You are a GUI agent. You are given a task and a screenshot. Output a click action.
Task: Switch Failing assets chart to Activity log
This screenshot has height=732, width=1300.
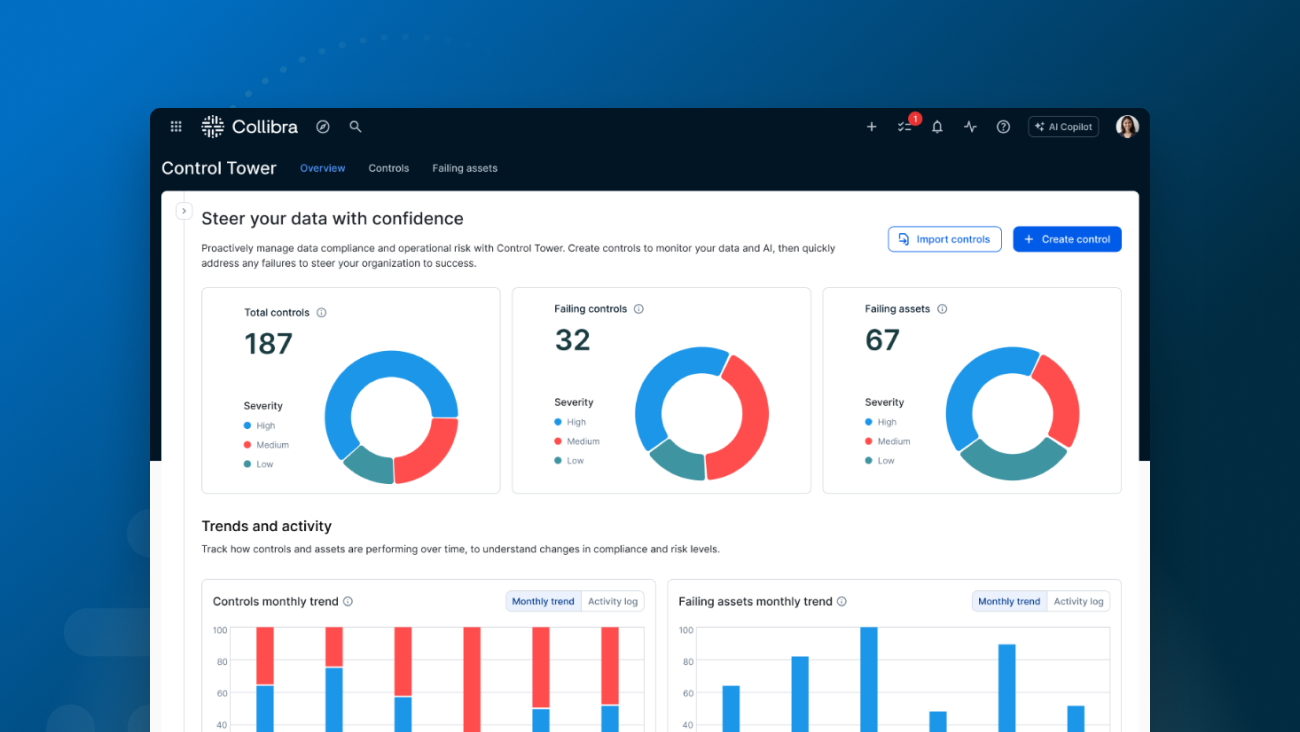pyautogui.click(x=1078, y=602)
